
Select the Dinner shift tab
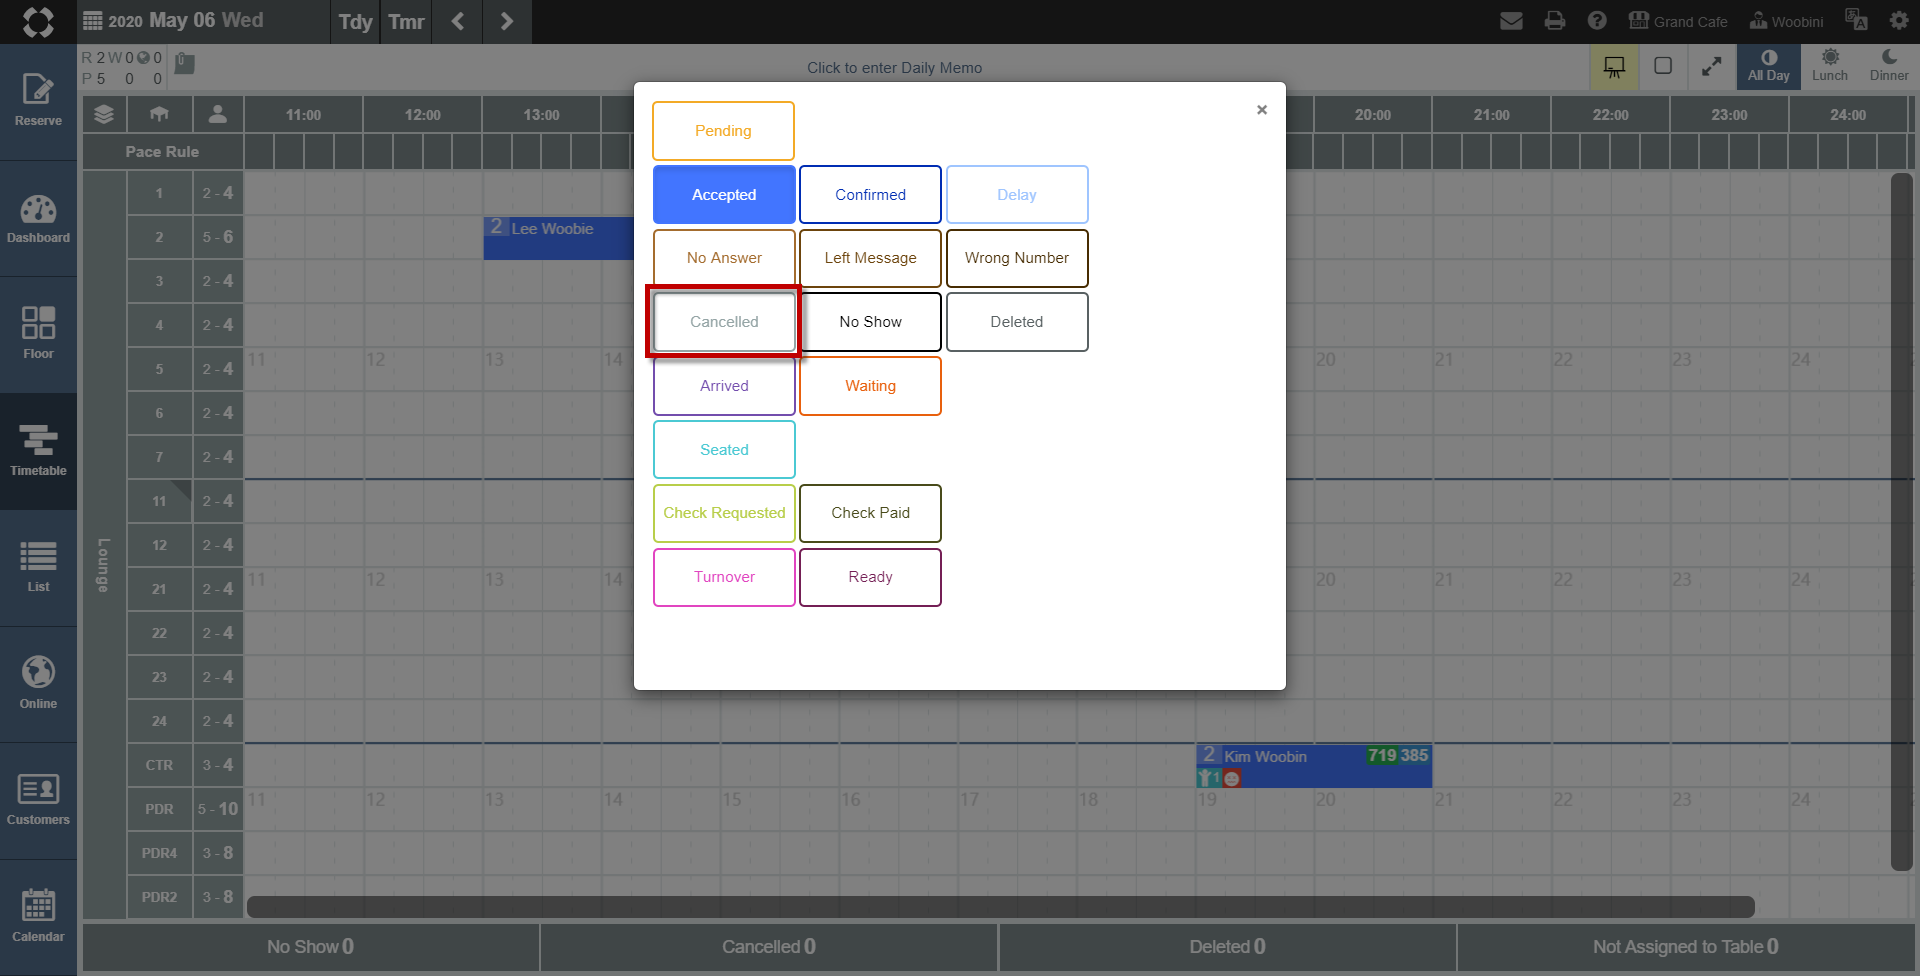tap(1889, 67)
